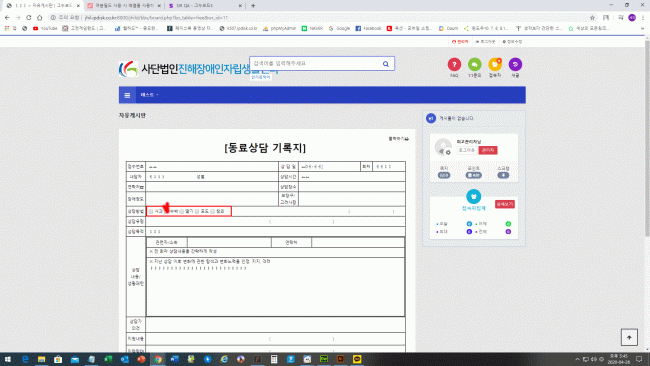Click the browser back arrow
Image resolution: width=650 pixels, height=366 pixels.
pyautogui.click(x=7, y=17)
